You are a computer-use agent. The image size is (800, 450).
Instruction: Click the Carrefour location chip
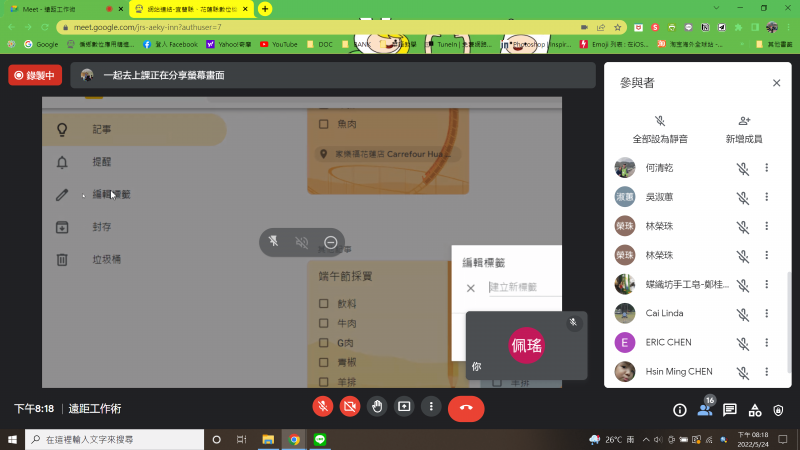tap(388, 154)
